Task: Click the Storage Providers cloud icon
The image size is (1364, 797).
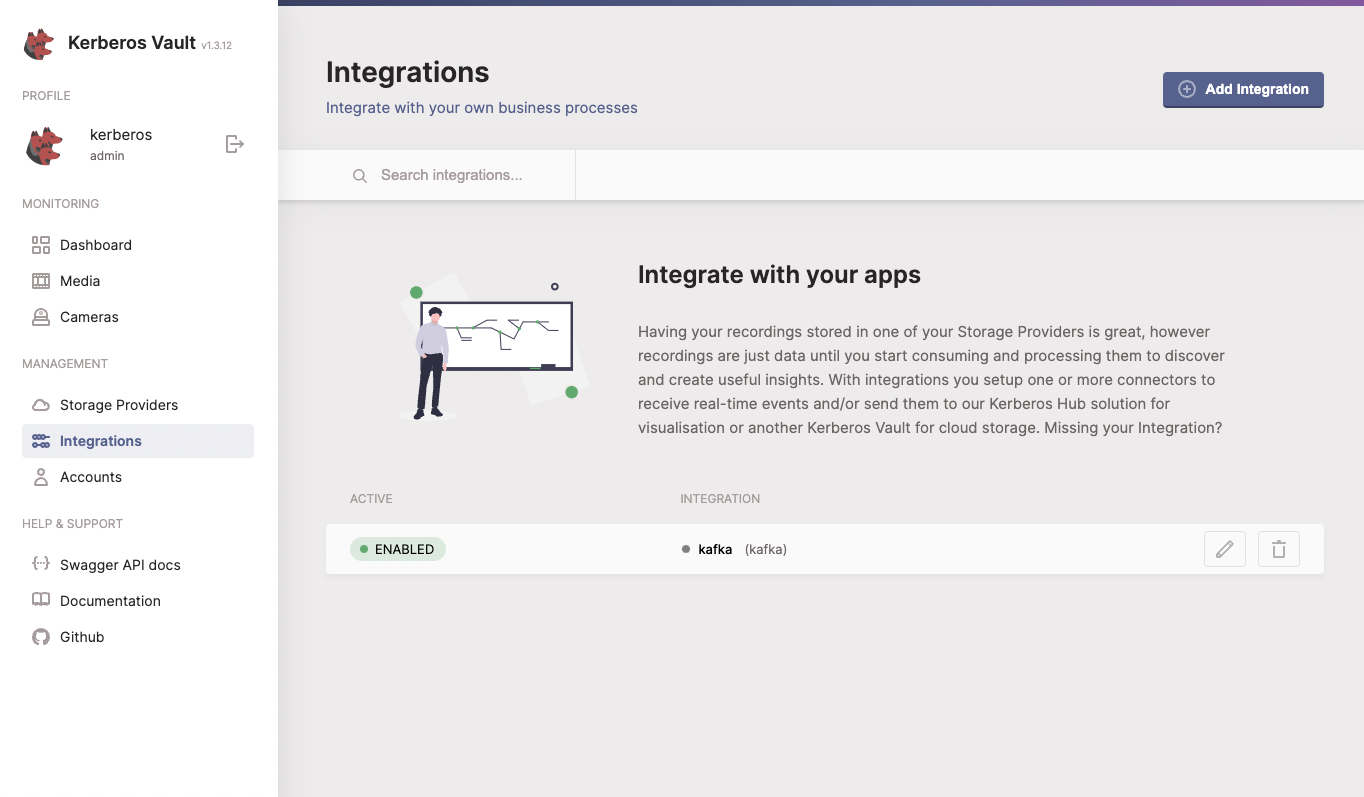Action: coord(40,404)
